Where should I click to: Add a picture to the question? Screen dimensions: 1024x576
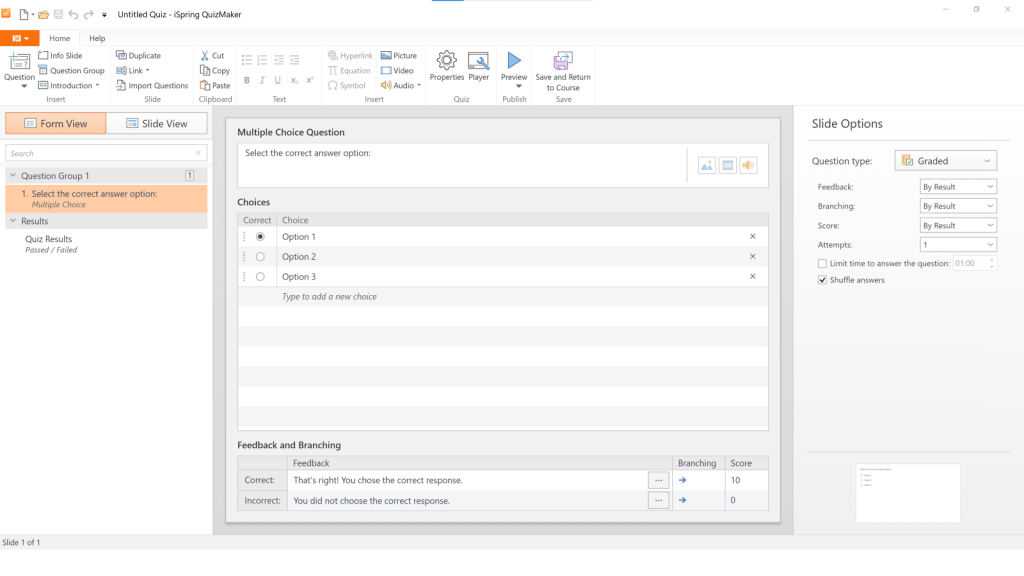pyautogui.click(x=397, y=55)
